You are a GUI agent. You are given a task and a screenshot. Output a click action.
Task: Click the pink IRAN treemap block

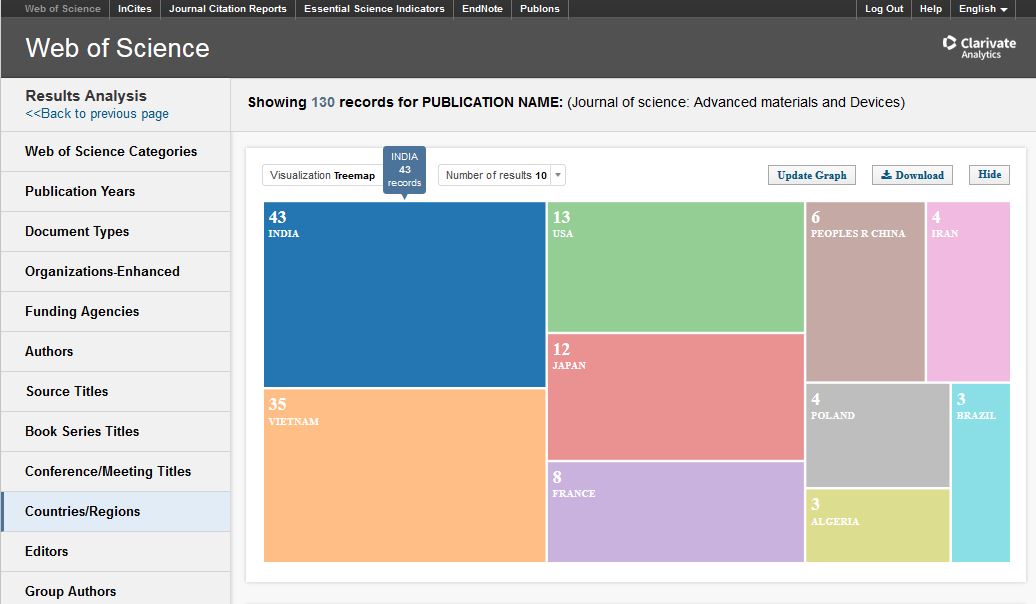(968, 291)
